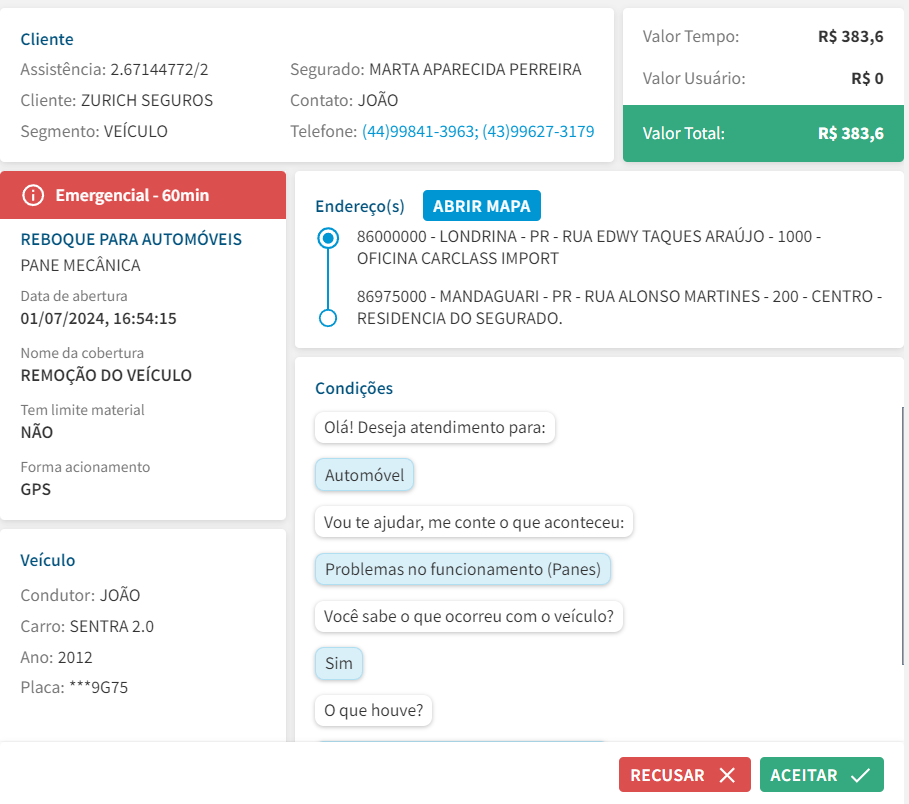Click the Mandaguari Residencia do Segurado address

click(x=619, y=307)
